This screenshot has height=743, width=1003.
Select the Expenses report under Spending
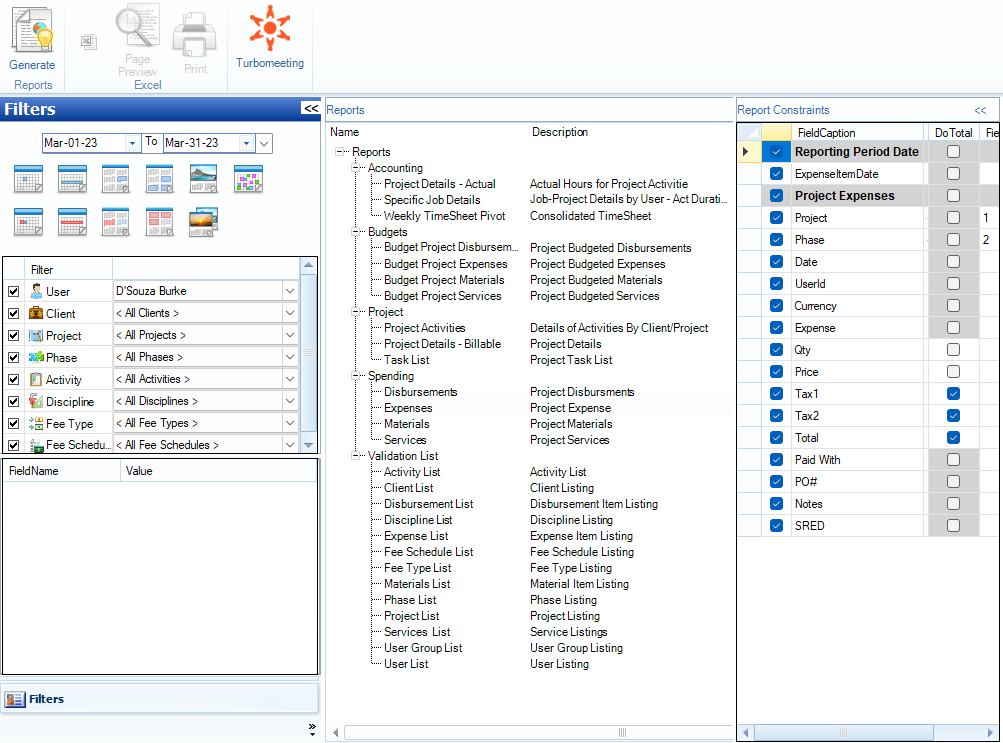[x=408, y=408]
